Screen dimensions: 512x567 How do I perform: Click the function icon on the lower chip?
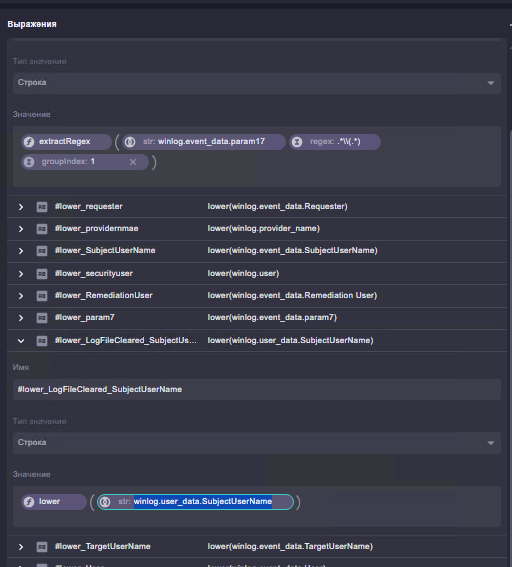click(29, 502)
